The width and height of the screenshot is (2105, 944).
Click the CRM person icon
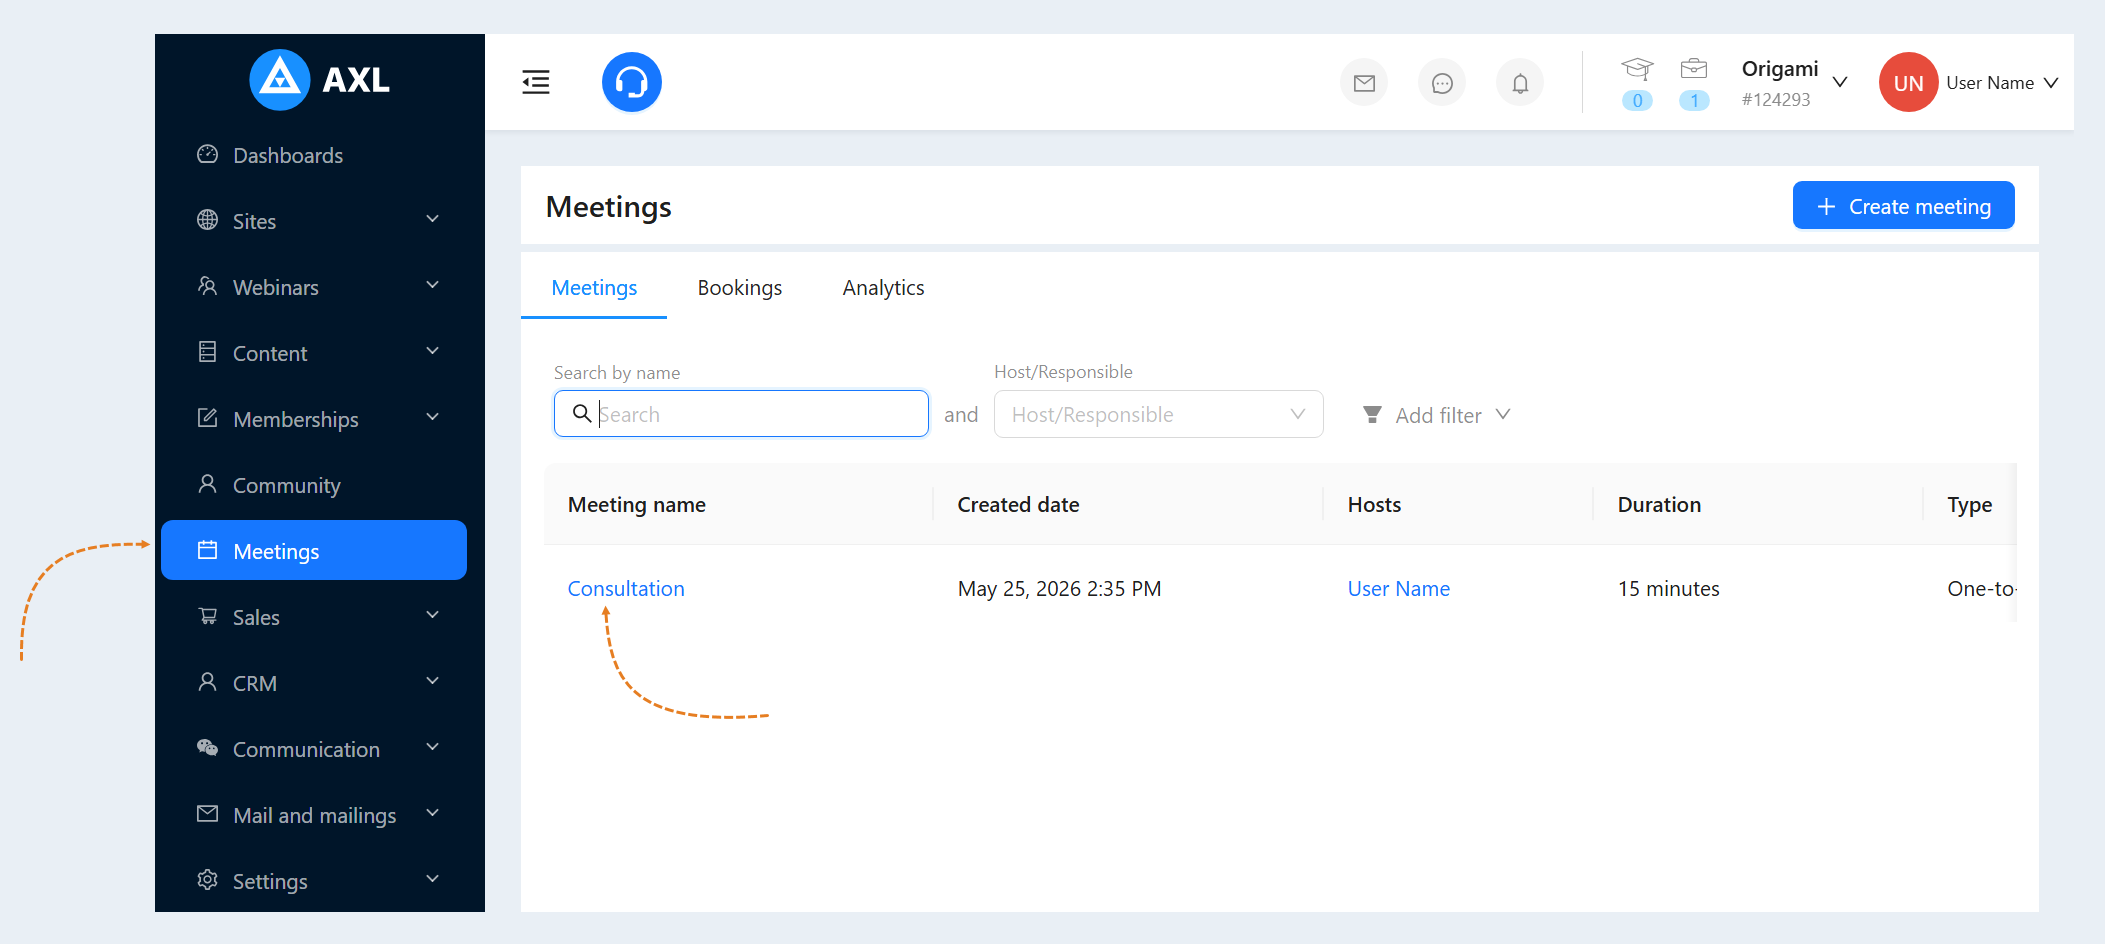click(208, 682)
